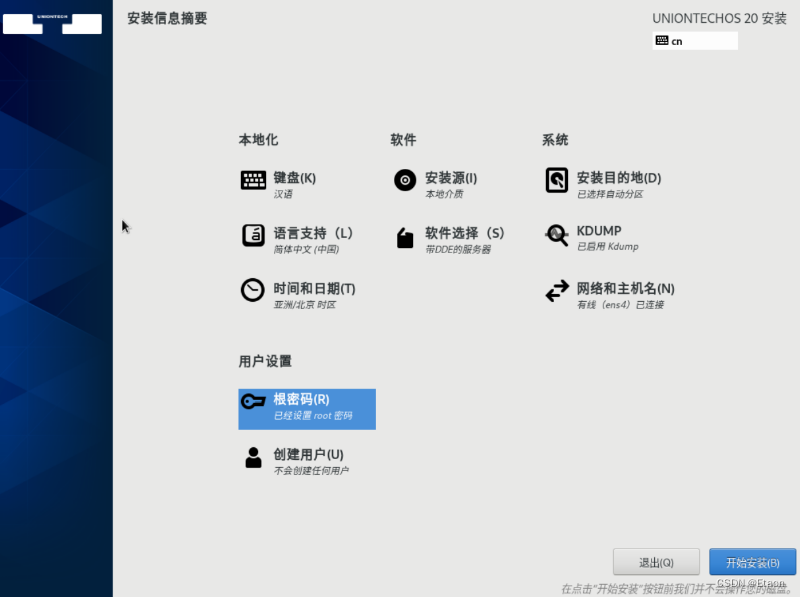Click the magnifier icon for KDUMP
Viewport: 800px width, 597px height.
[557, 235]
